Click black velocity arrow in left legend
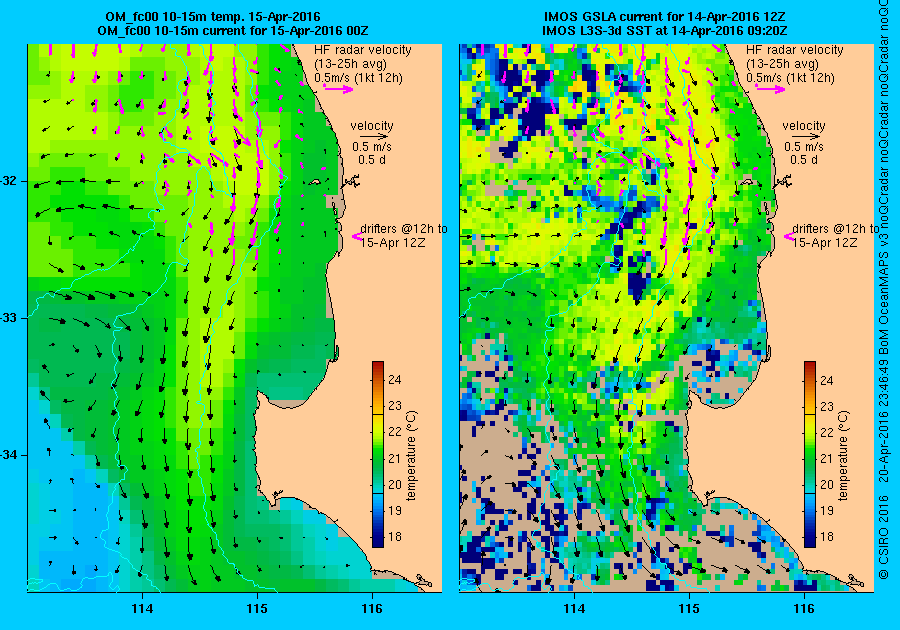This screenshot has height=630, width=900. click(x=375, y=137)
